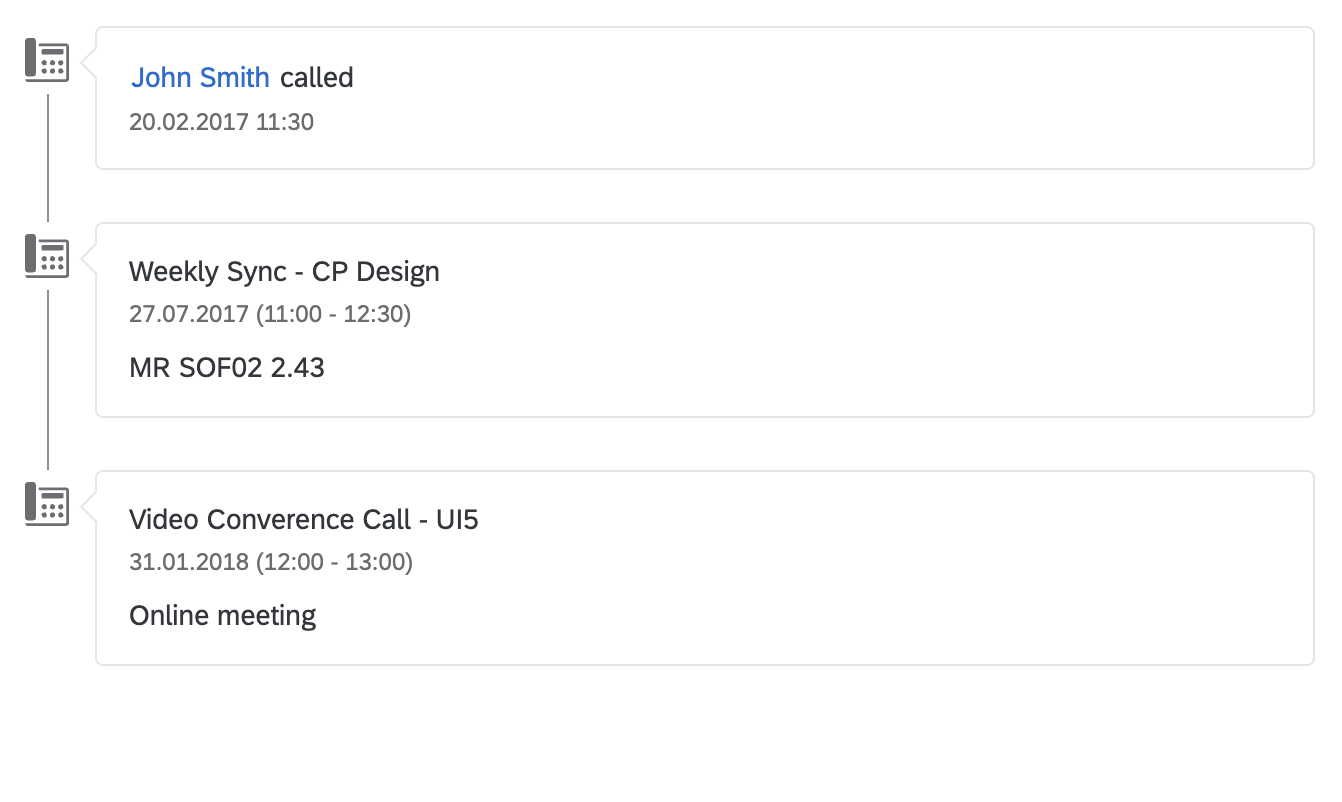
Task: Click the Weekly Sync - CP Design title
Action: tap(284, 271)
